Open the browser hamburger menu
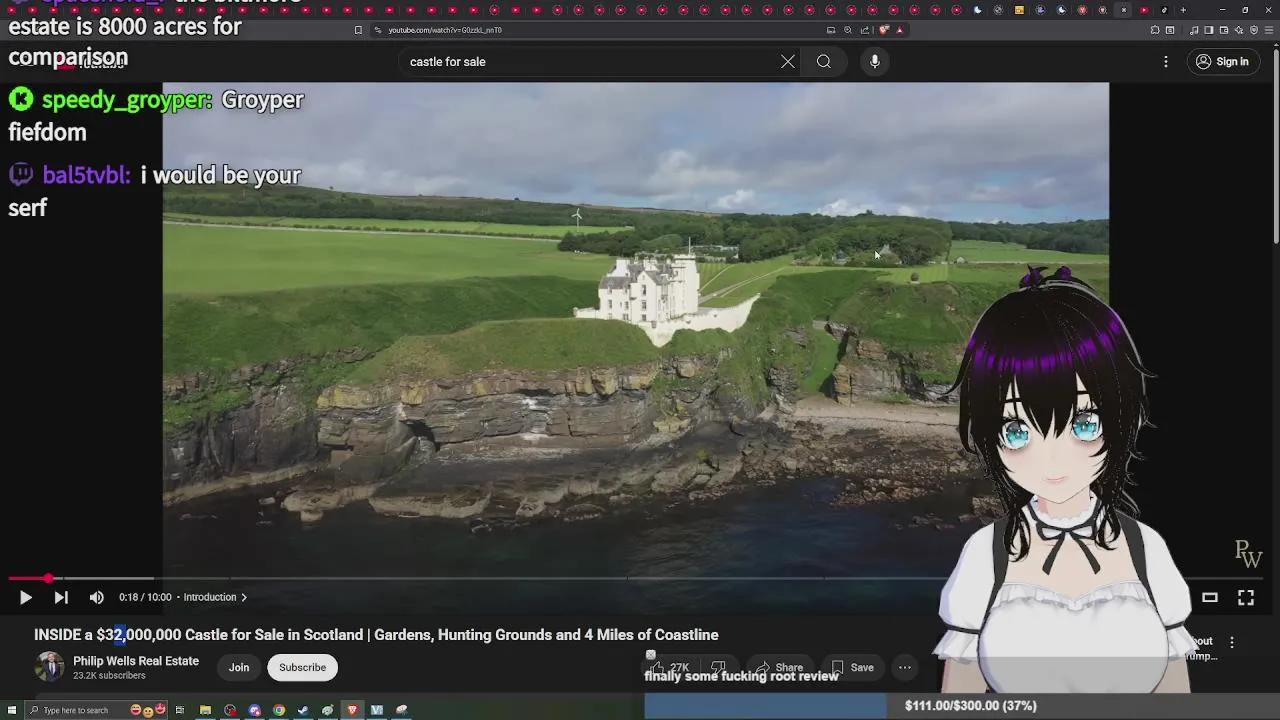 click(1269, 30)
